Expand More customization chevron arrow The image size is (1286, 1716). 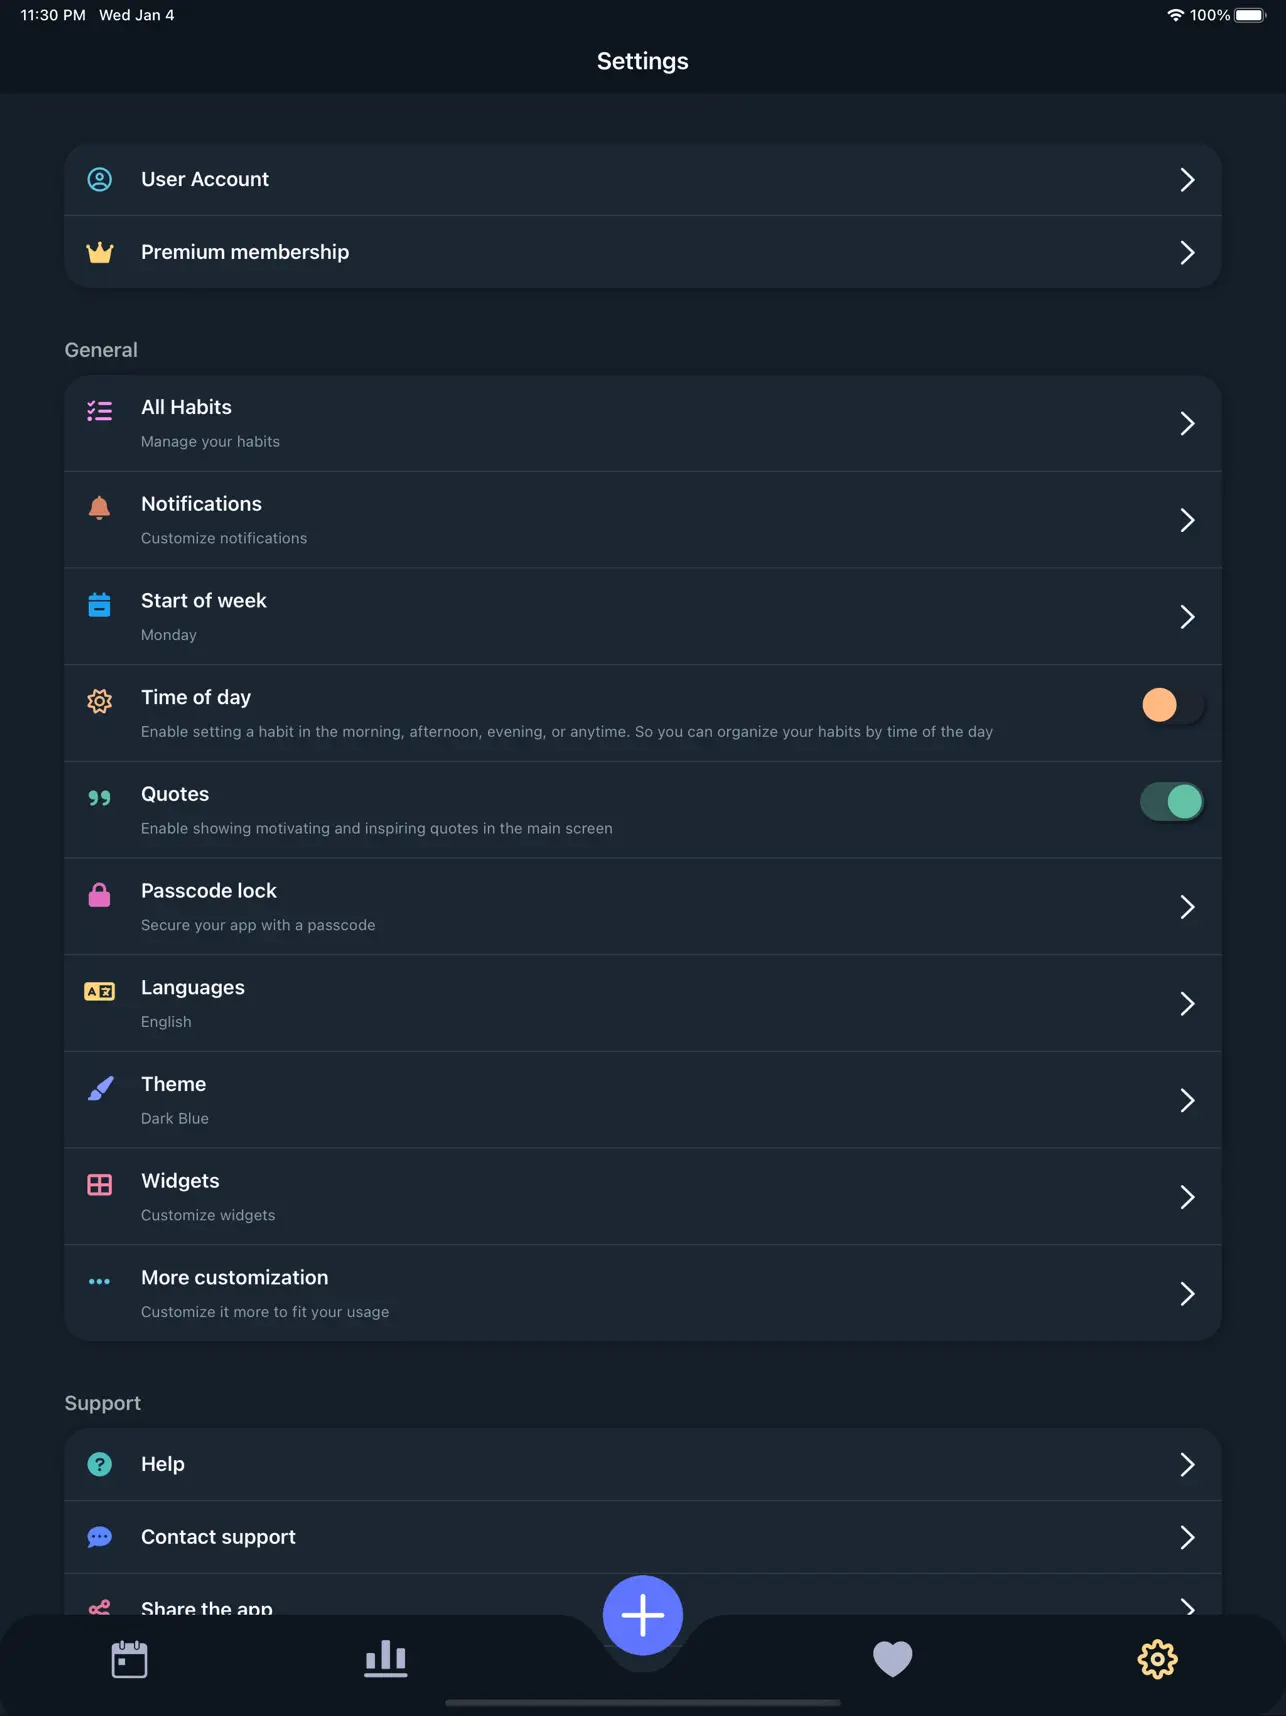[1187, 1294]
